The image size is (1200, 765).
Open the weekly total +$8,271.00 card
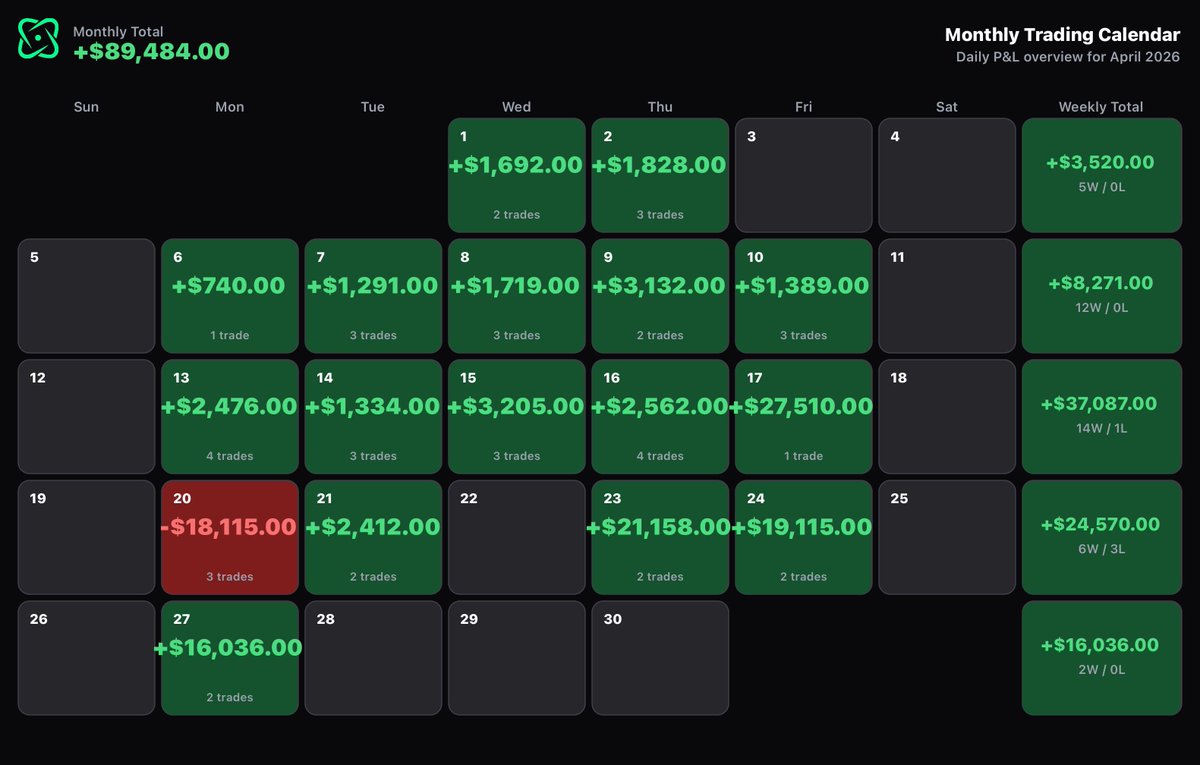[x=1101, y=296]
